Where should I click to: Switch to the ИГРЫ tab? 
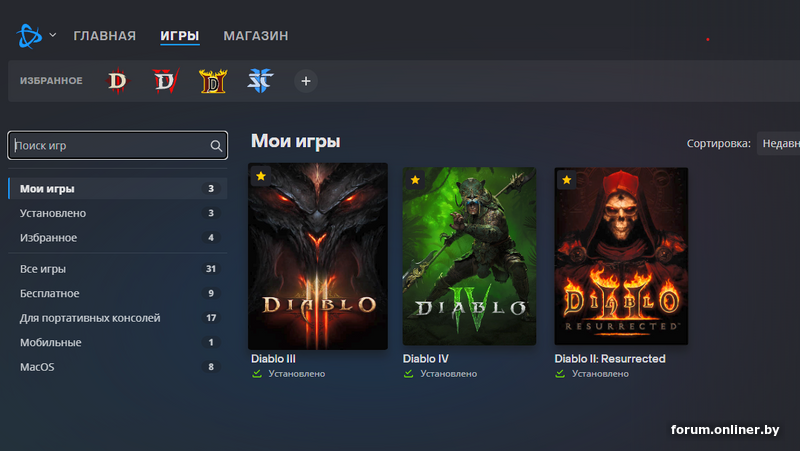click(x=180, y=36)
